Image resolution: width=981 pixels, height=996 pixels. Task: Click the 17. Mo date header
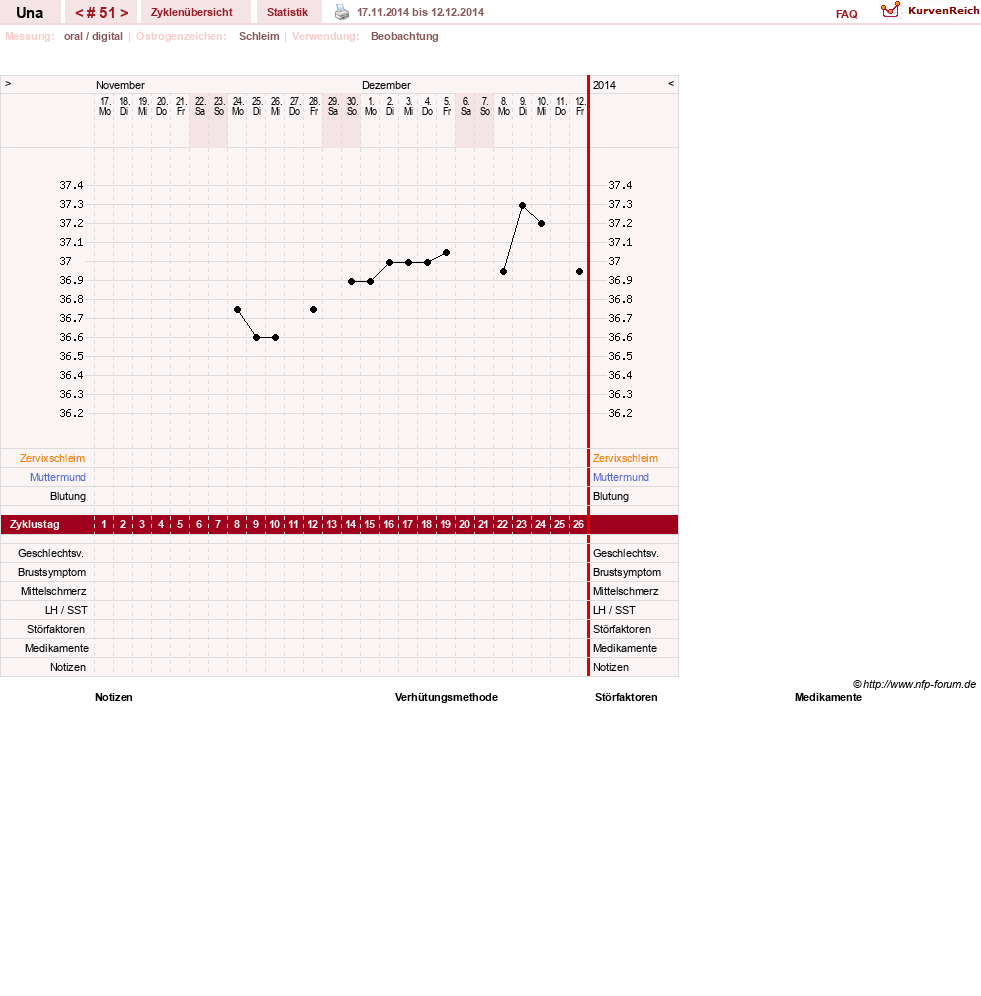(105, 106)
